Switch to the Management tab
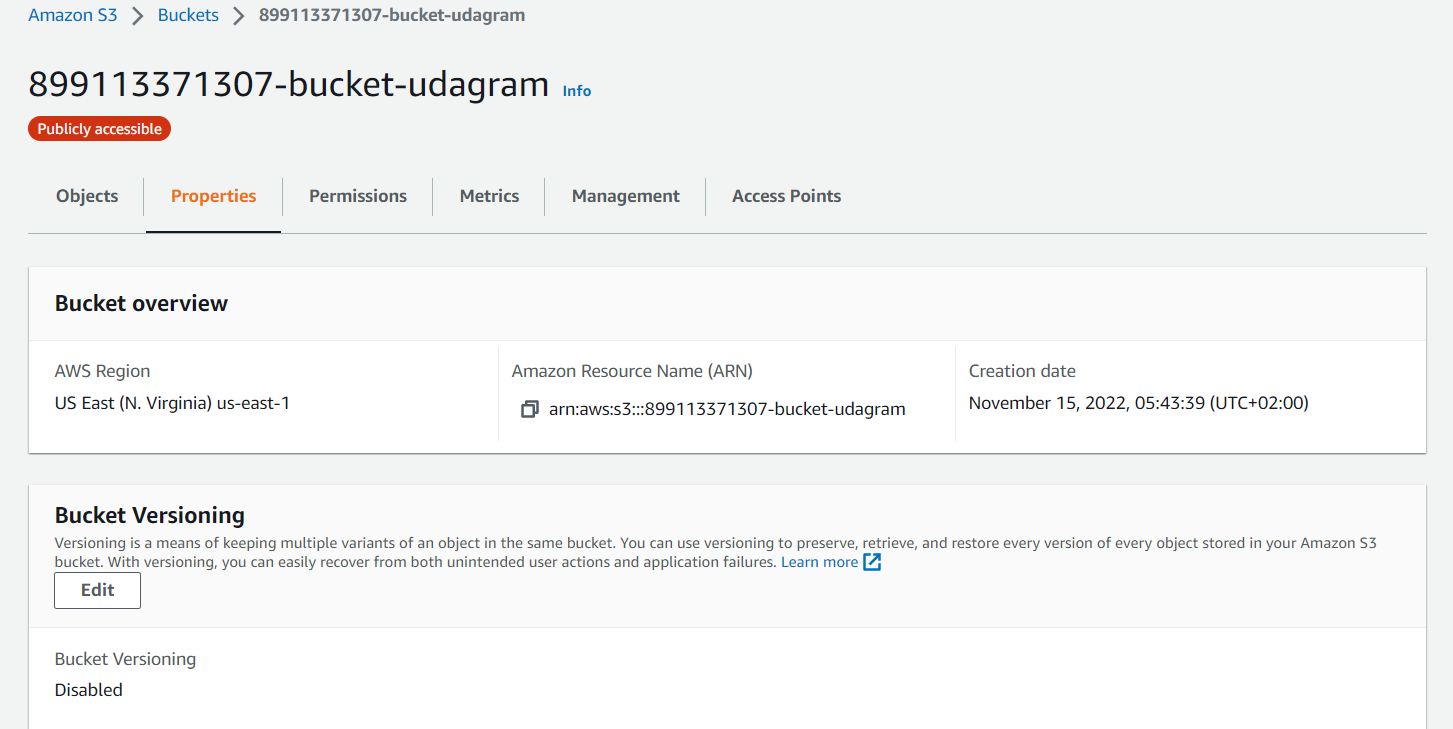This screenshot has height=729, width=1453. [626, 196]
